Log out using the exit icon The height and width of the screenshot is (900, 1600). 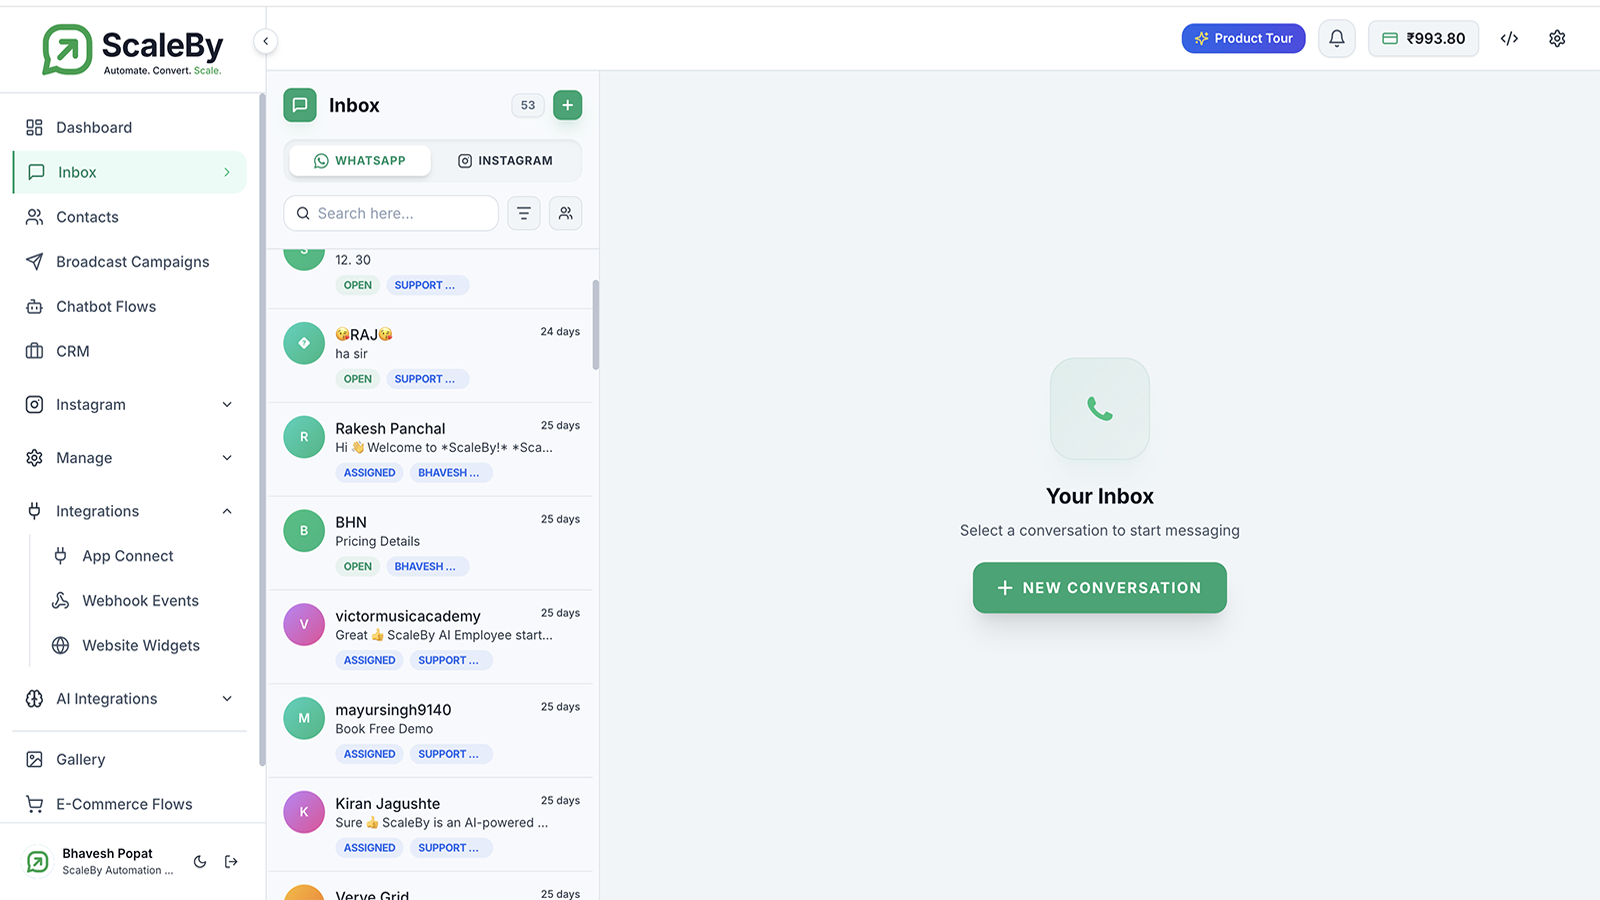click(x=231, y=862)
